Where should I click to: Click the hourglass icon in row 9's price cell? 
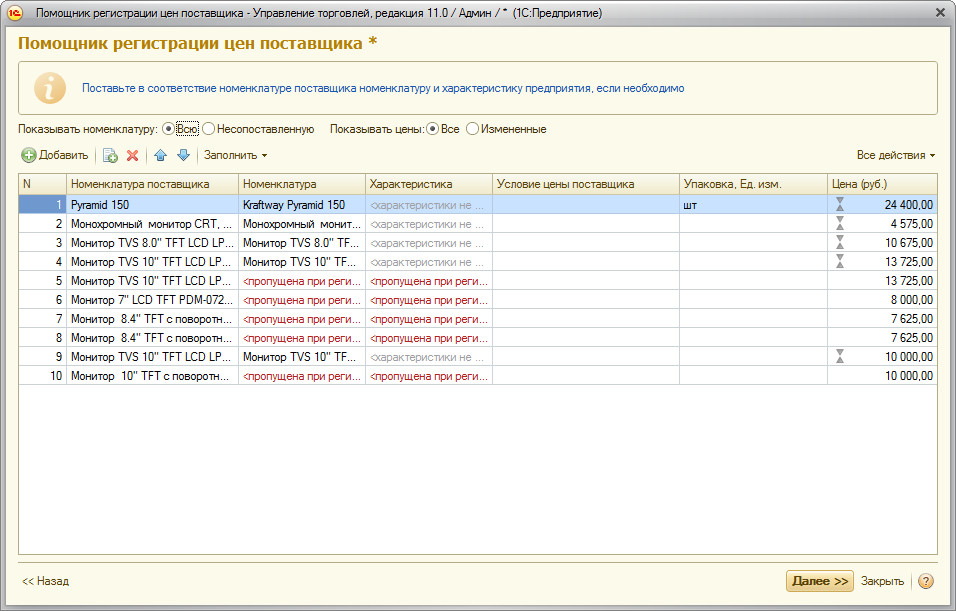(x=840, y=356)
